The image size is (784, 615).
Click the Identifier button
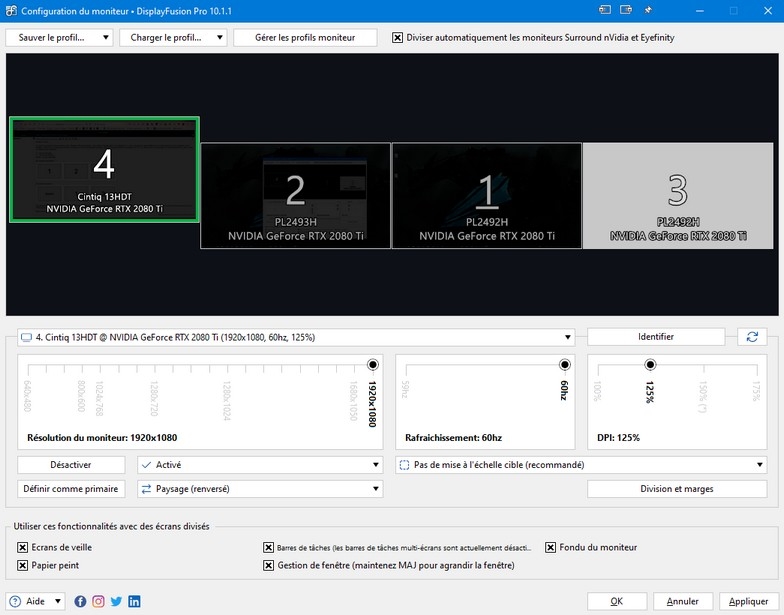coord(656,337)
